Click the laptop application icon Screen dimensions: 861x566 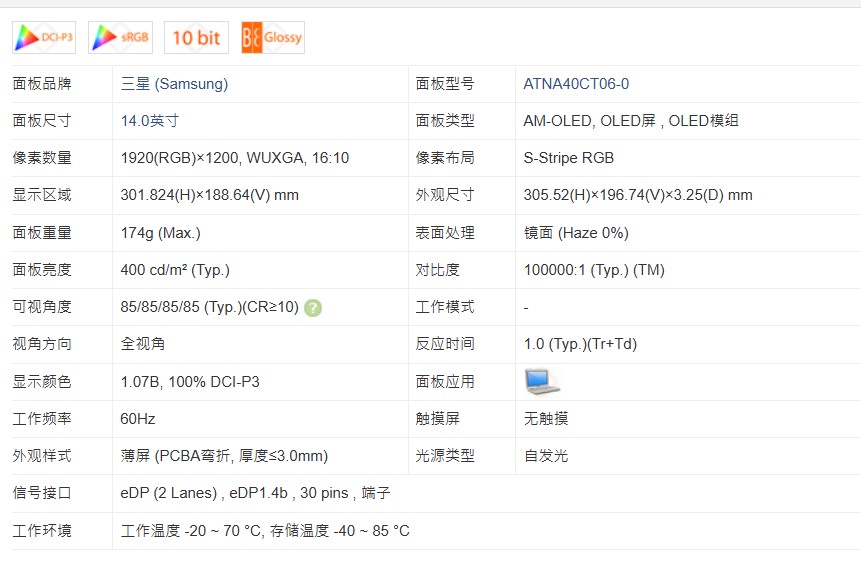[x=541, y=382]
